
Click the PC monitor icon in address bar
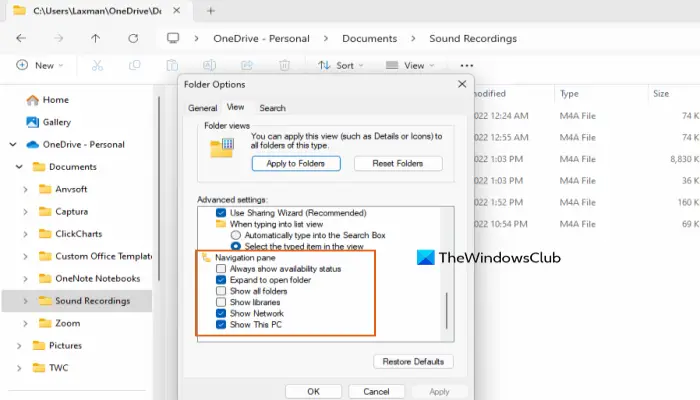coord(173,38)
